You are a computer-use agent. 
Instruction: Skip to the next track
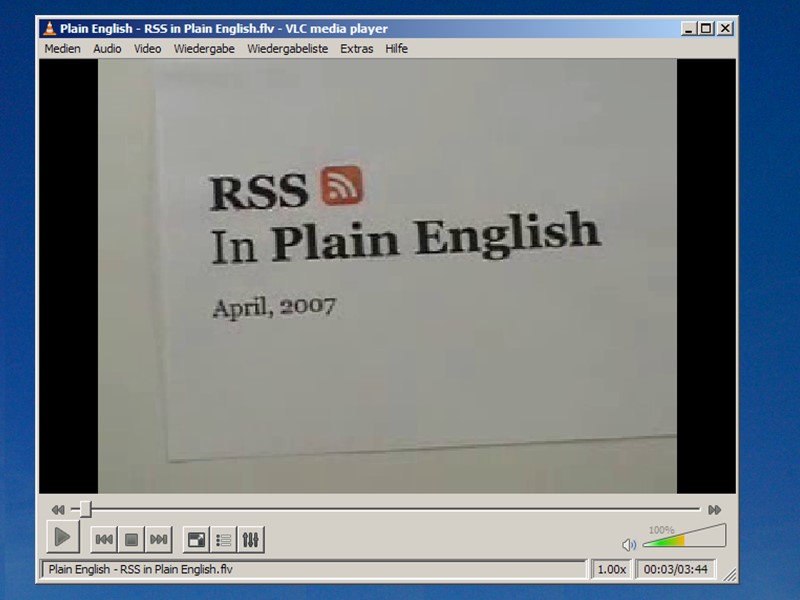158,540
